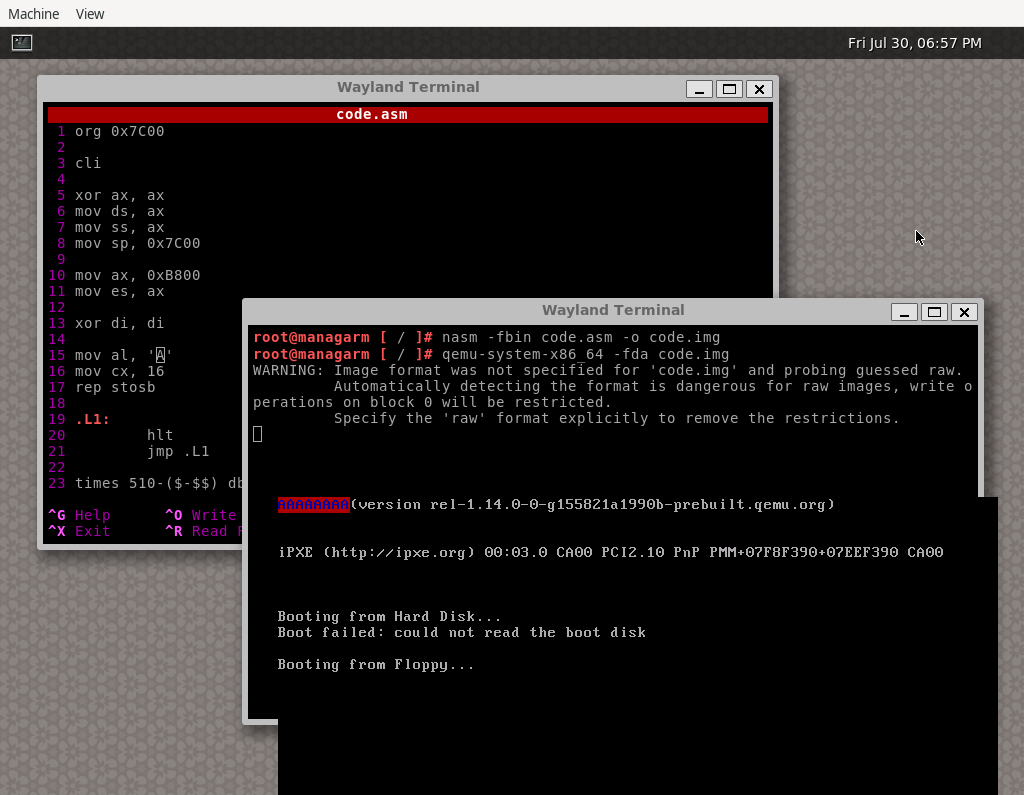Click the 'hlt' instruction line
The width and height of the screenshot is (1024, 795).
[160, 435]
